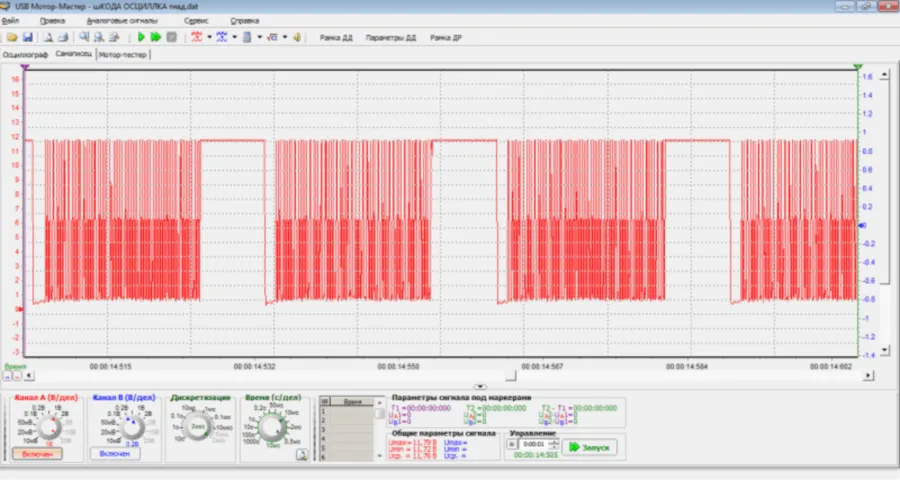
Task: Open dropdown arrow beside the square-root icon
Action: pyautogui.click(x=285, y=37)
